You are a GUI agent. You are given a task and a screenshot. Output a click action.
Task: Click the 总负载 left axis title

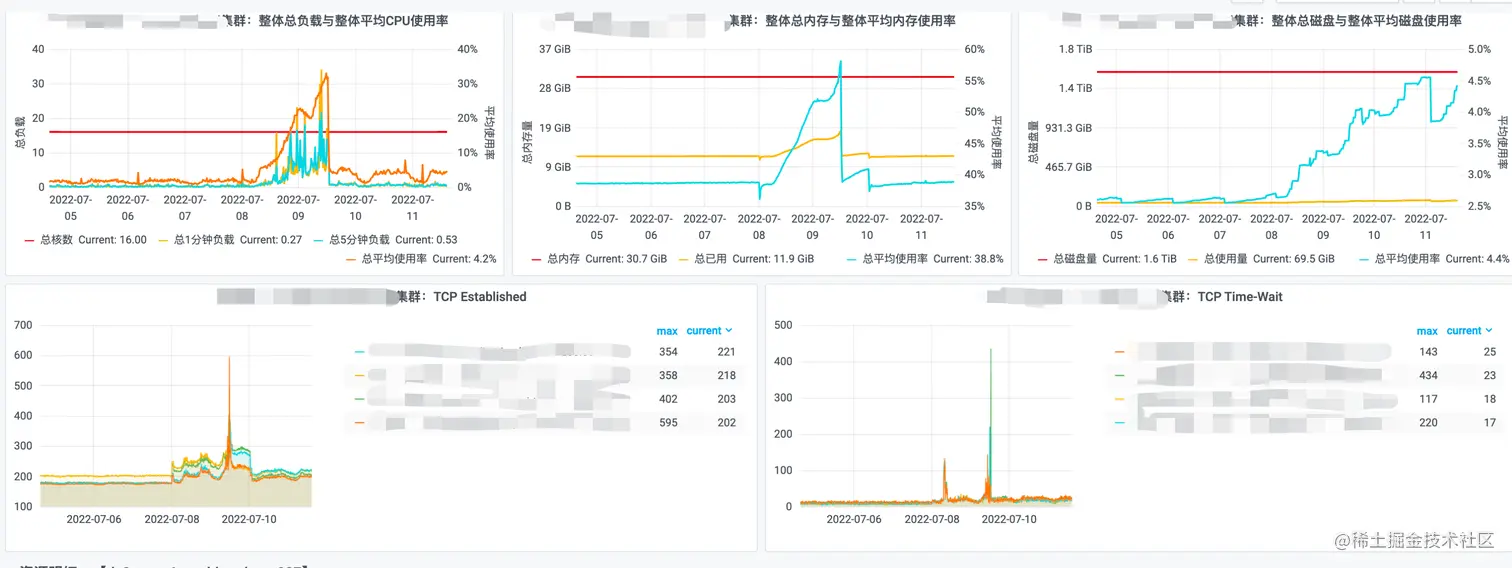pyautogui.click(x=19, y=130)
